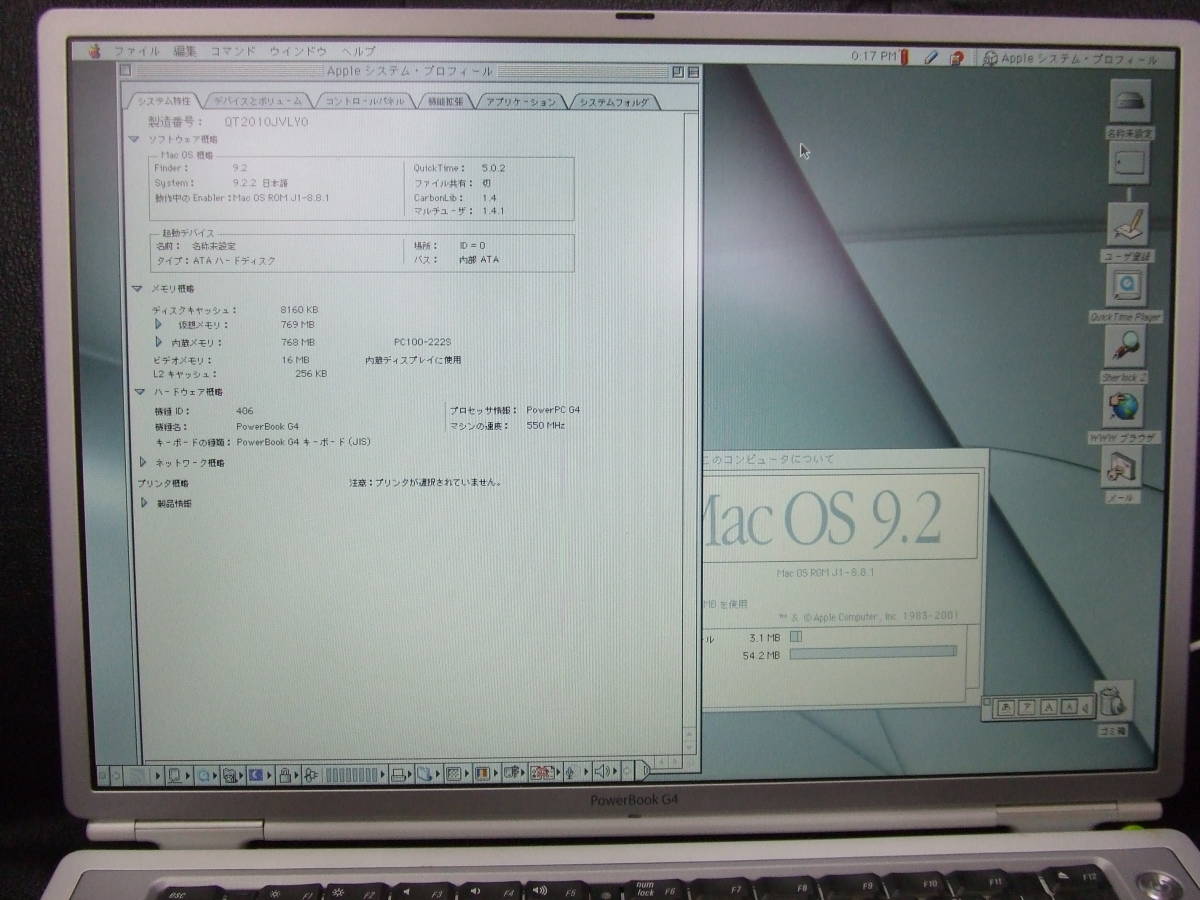This screenshot has width=1200, height=900.
Task: Click the input palette on the desktop
Action: pos(1037,707)
